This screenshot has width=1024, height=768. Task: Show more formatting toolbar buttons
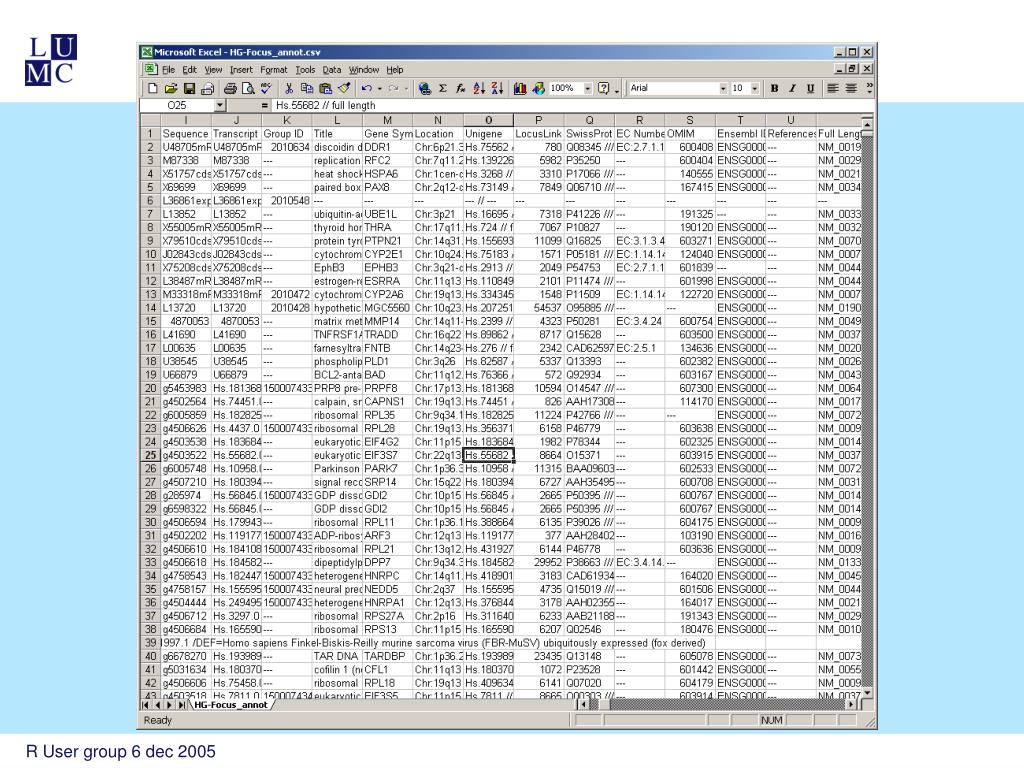(x=869, y=88)
